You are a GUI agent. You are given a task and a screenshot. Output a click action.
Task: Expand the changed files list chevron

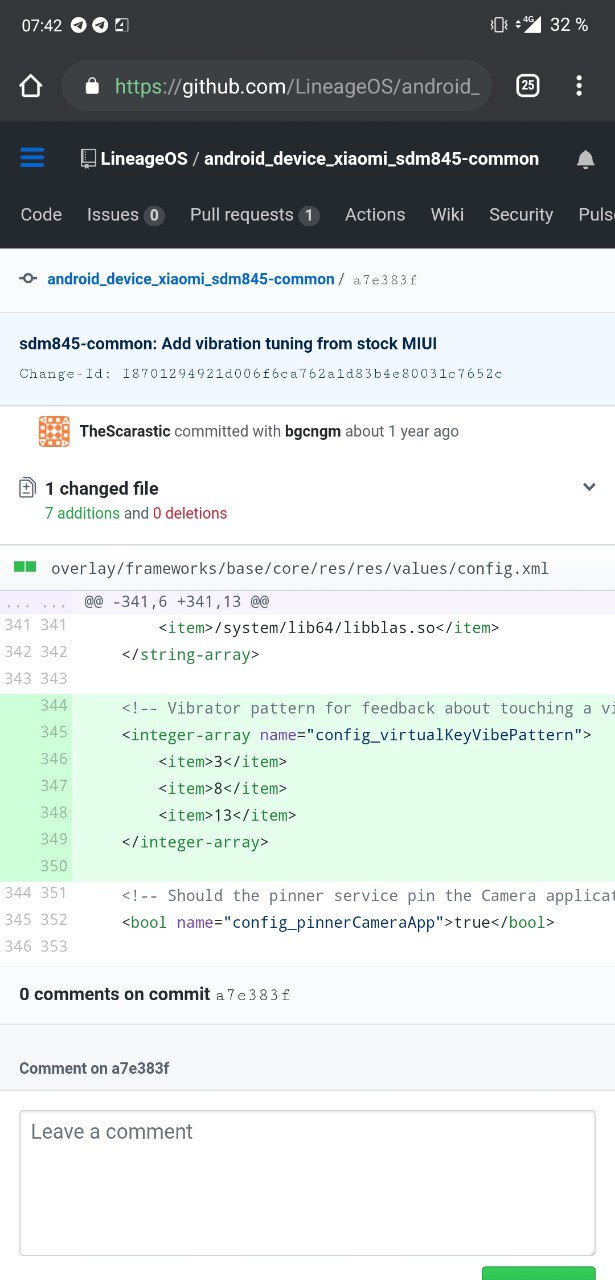click(x=589, y=487)
